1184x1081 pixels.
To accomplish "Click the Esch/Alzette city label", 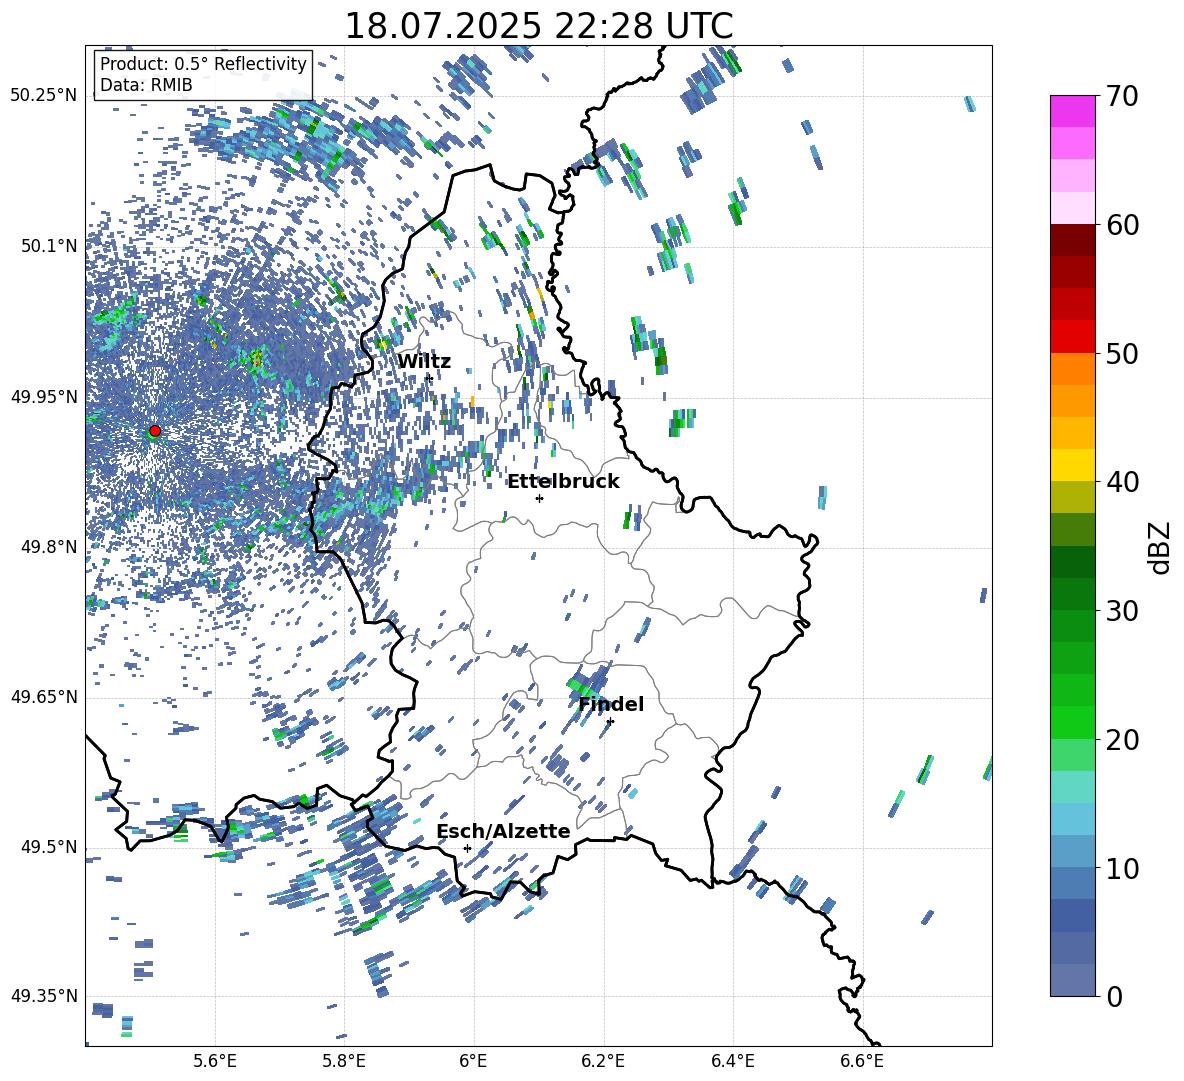I will coord(504,831).
